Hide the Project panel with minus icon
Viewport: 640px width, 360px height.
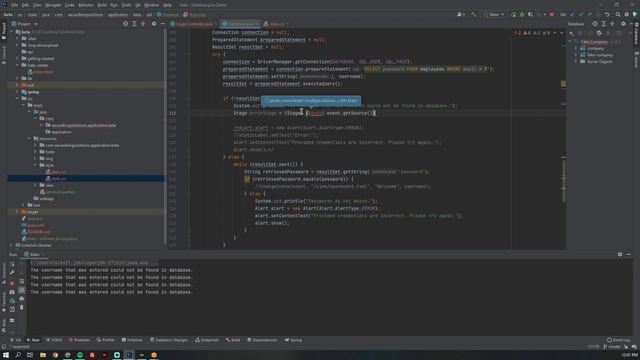point(162,24)
